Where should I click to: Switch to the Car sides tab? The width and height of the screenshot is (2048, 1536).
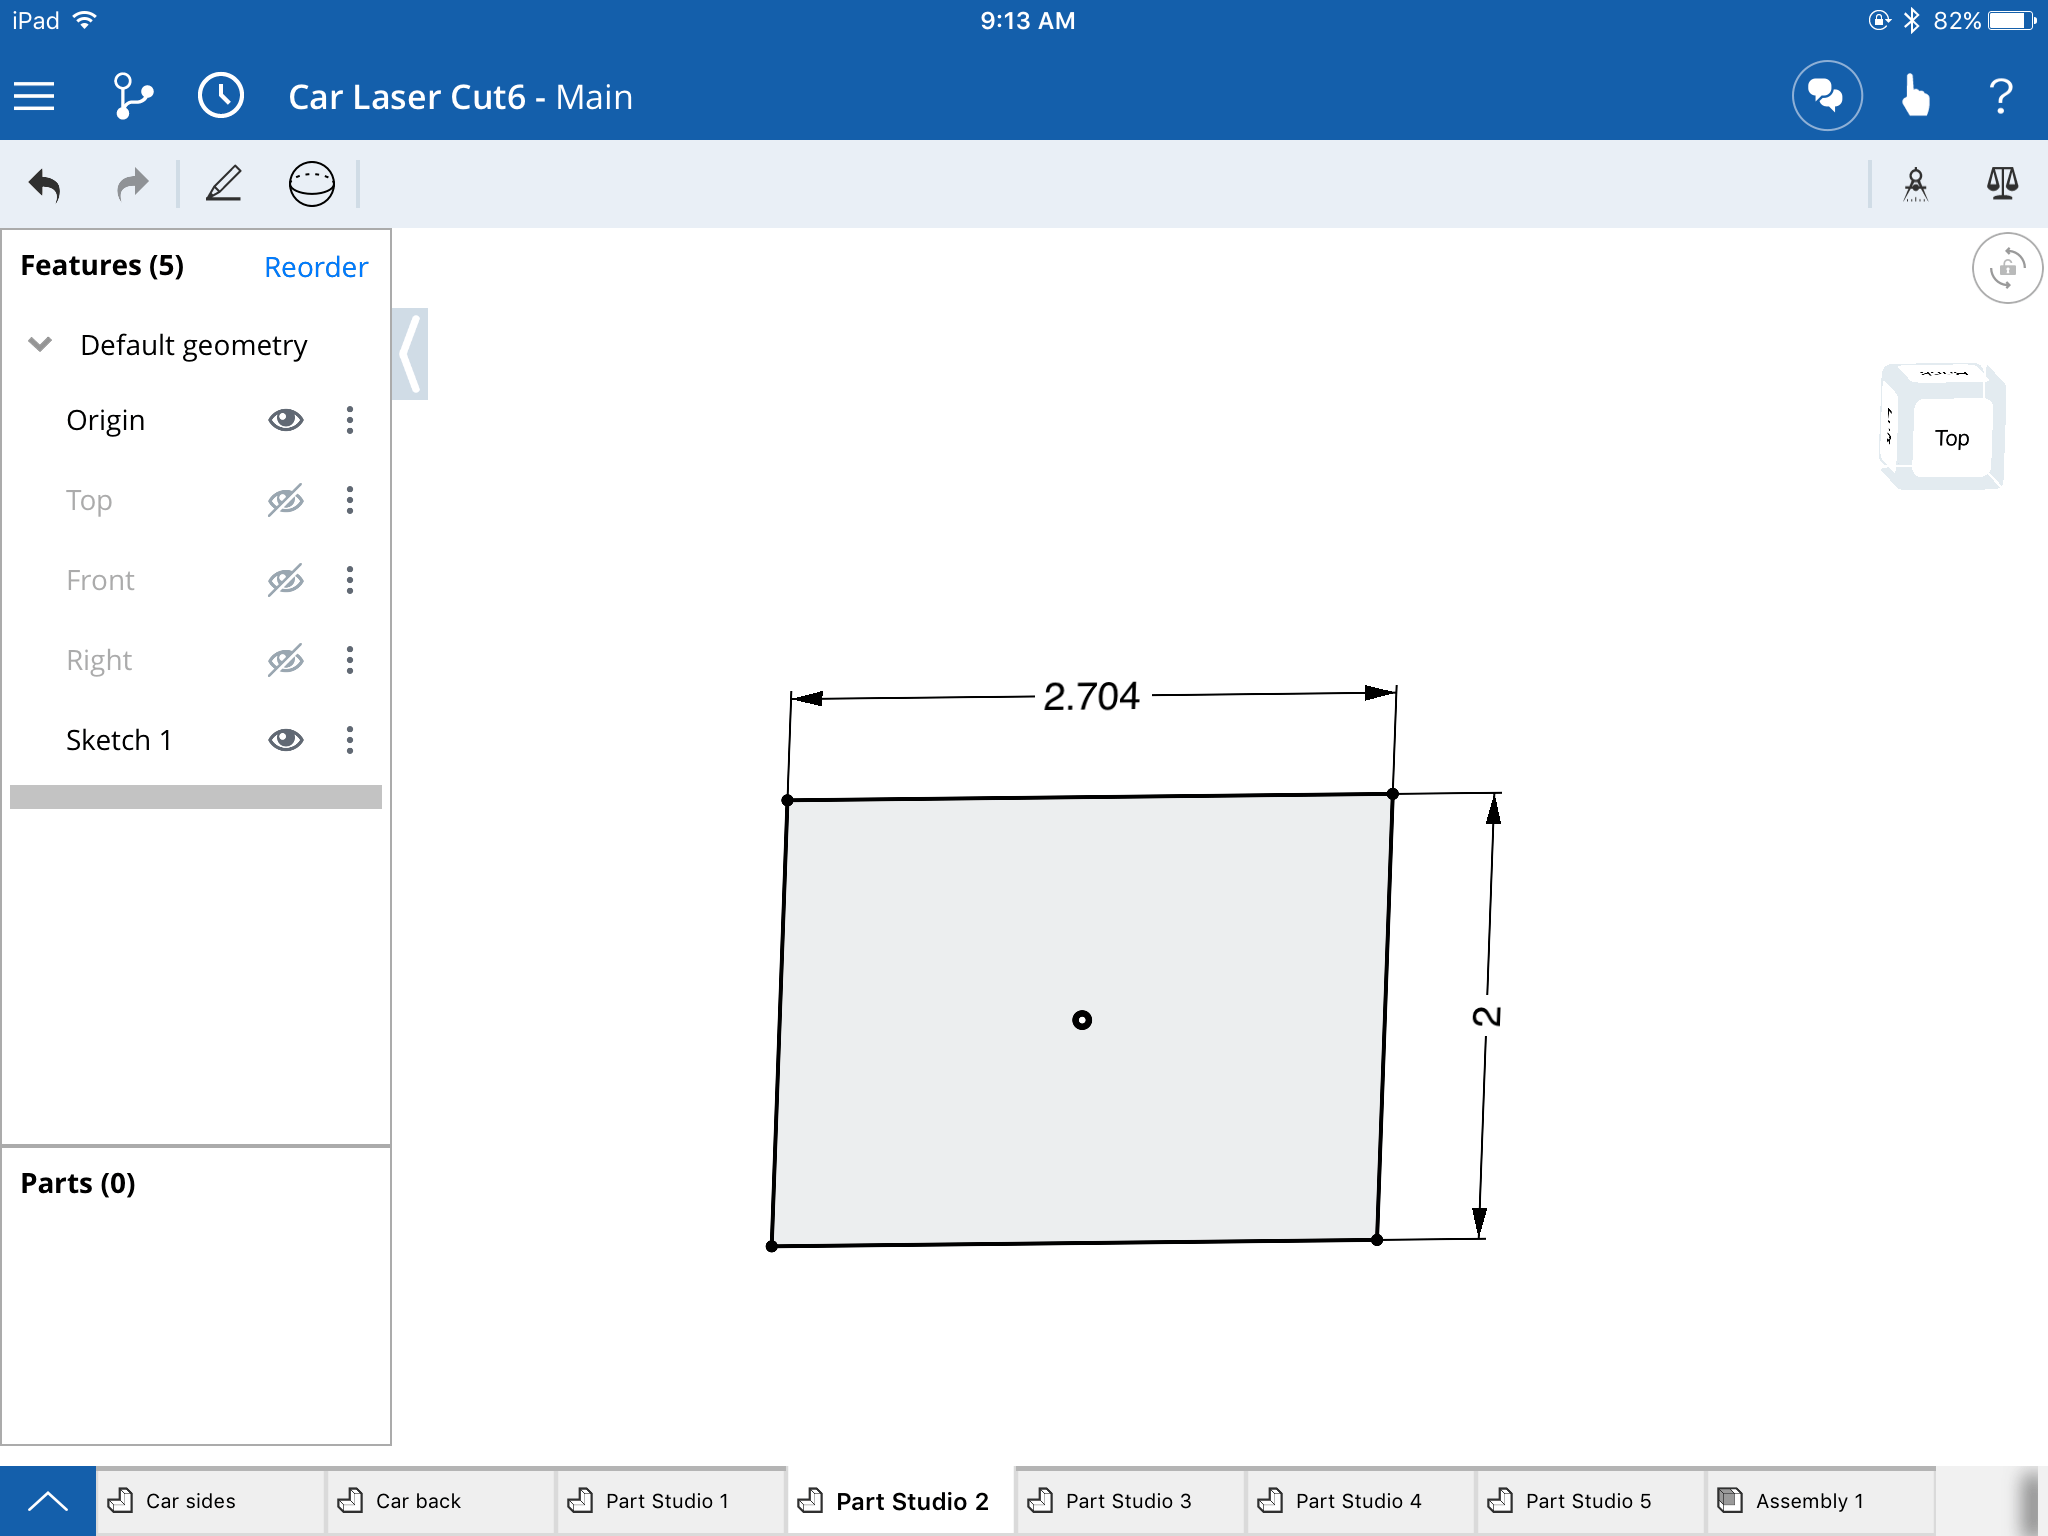(190, 1501)
